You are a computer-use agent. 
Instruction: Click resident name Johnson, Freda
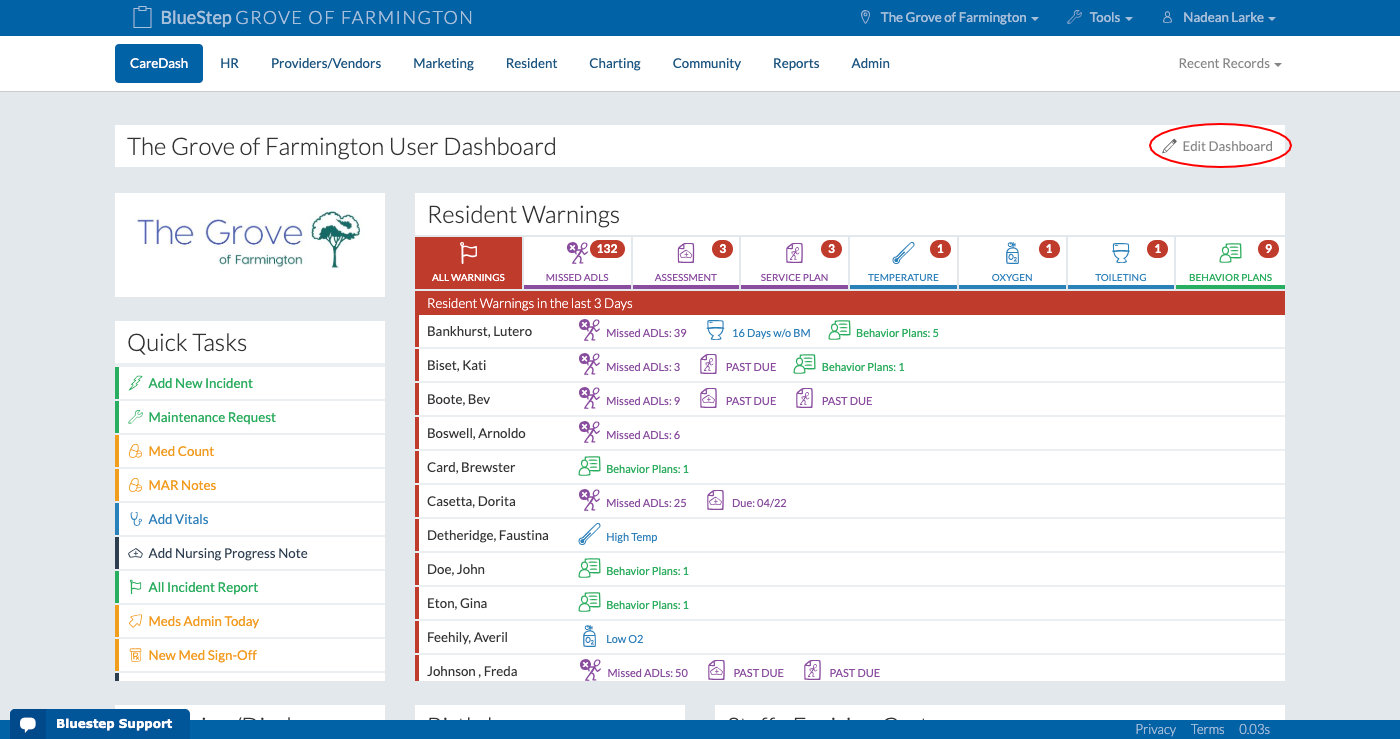(472, 671)
